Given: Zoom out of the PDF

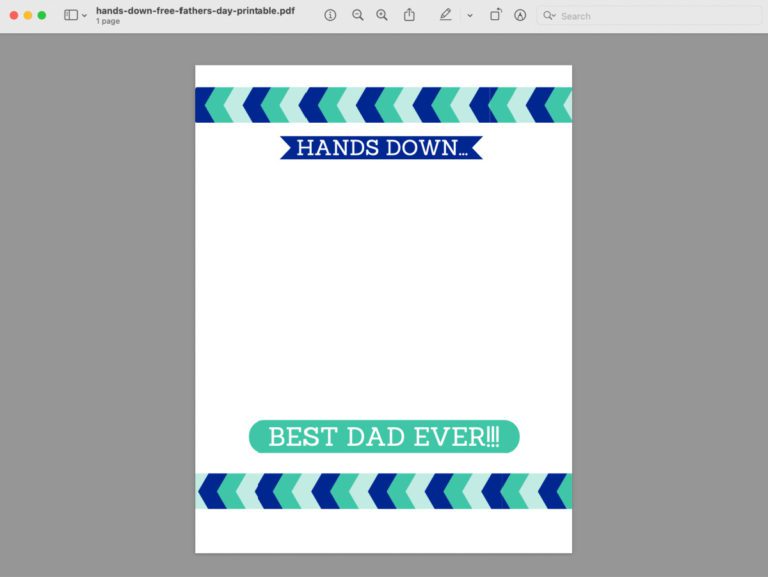Looking at the screenshot, I should [358, 15].
